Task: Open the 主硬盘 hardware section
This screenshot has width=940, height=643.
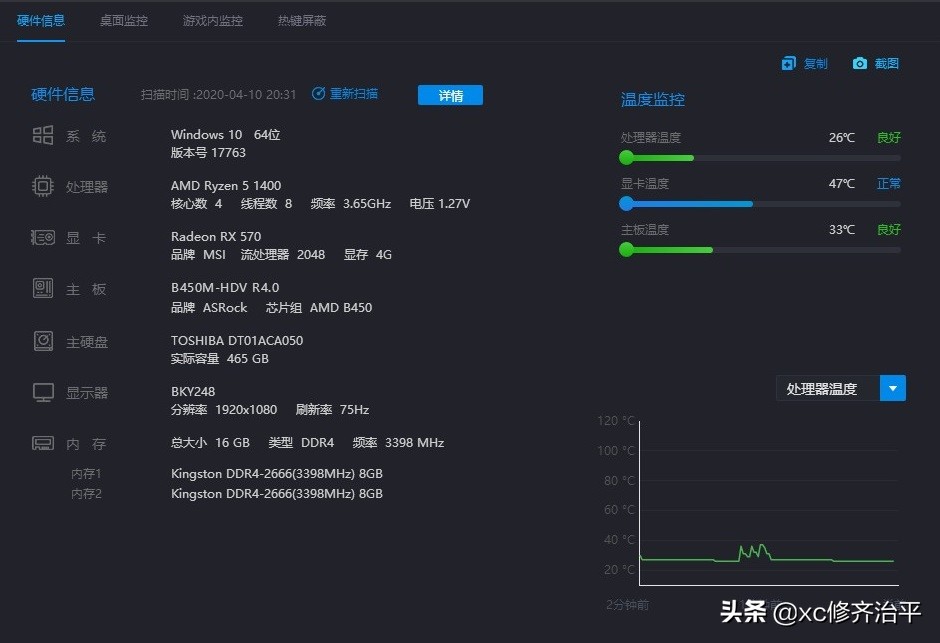Action: pyautogui.click(x=43, y=341)
